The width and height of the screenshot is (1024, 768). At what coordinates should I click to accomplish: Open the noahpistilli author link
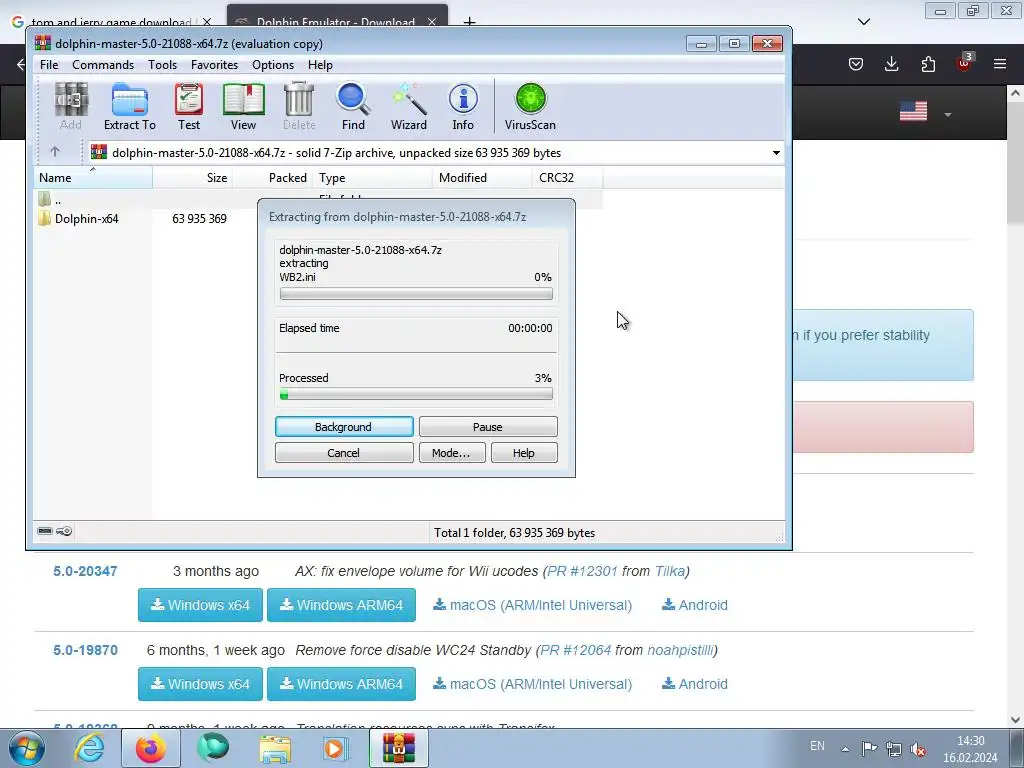click(680, 650)
